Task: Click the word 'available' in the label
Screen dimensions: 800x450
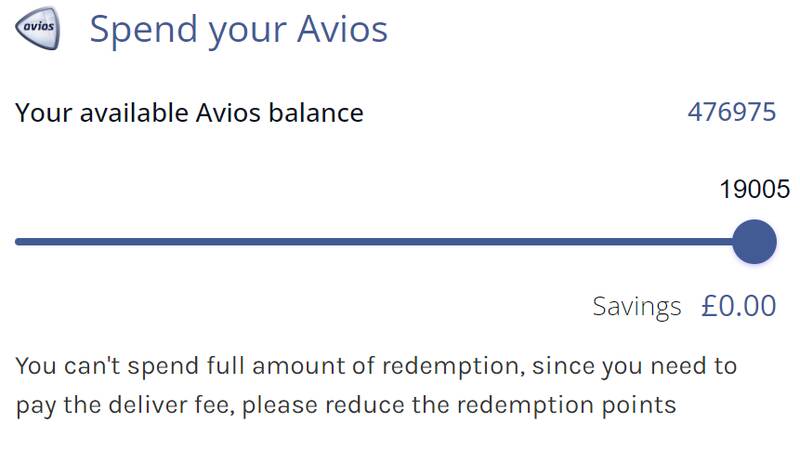Action: click(x=134, y=113)
